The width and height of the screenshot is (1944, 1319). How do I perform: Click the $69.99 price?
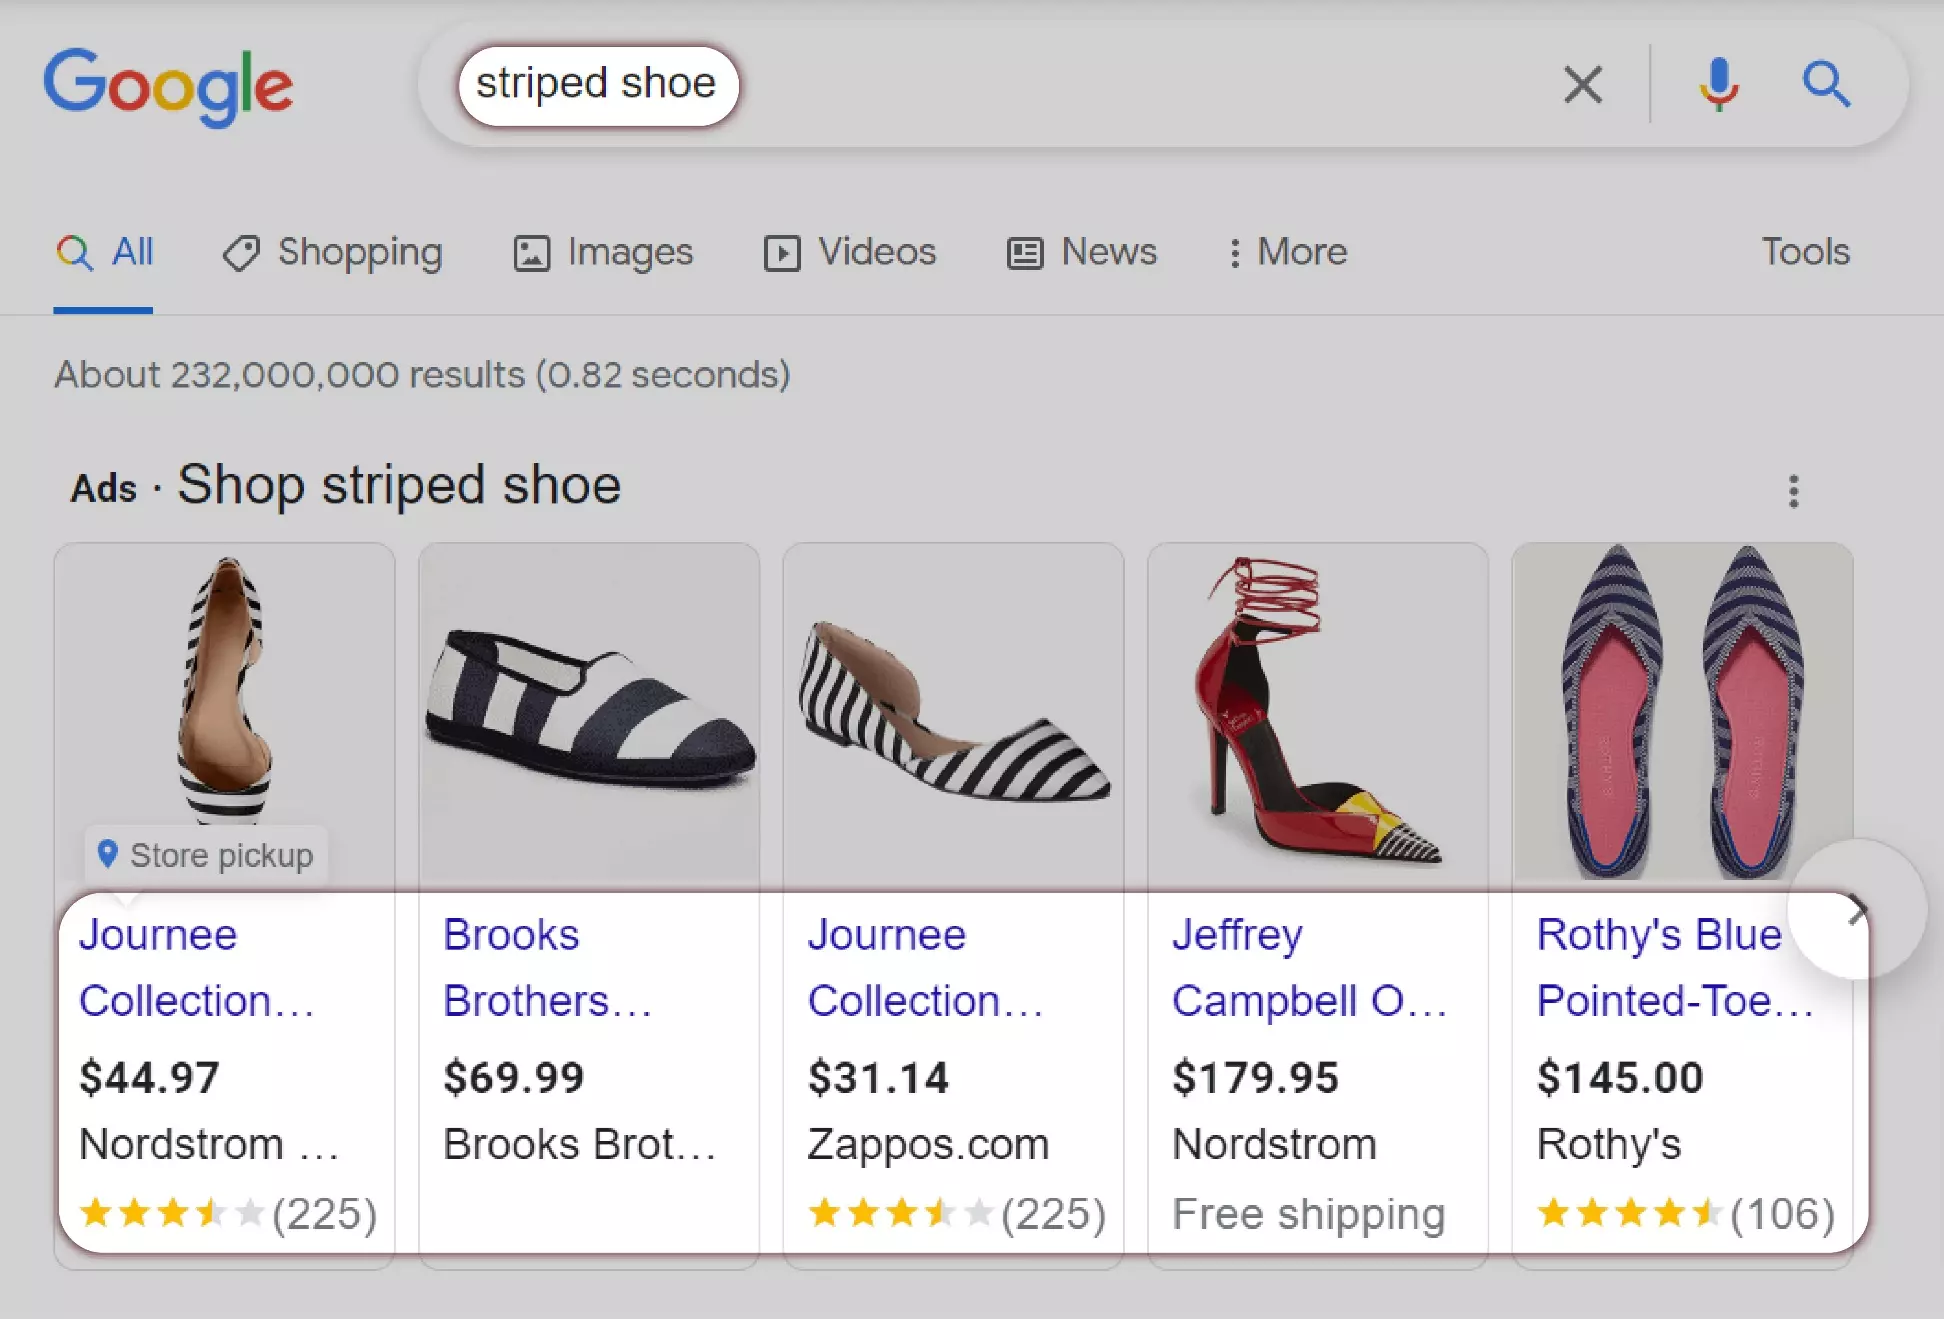click(x=514, y=1077)
